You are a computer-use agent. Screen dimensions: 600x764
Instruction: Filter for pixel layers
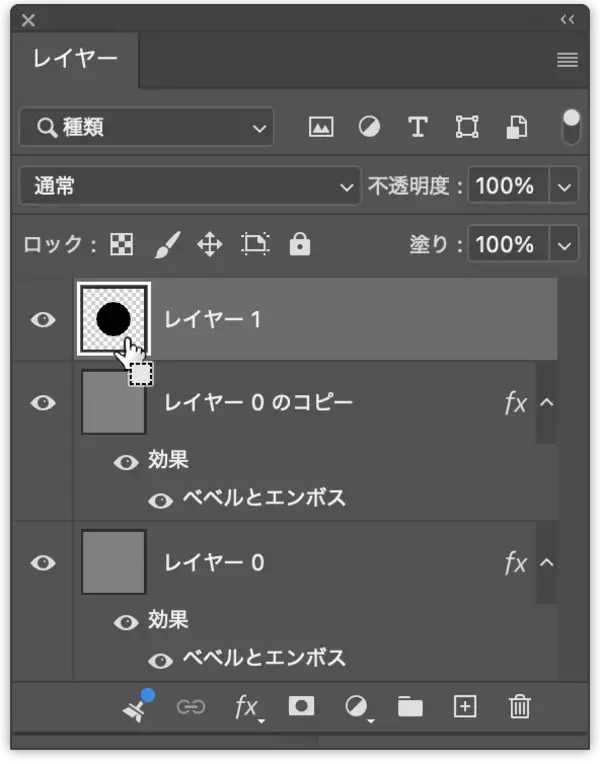click(x=321, y=128)
